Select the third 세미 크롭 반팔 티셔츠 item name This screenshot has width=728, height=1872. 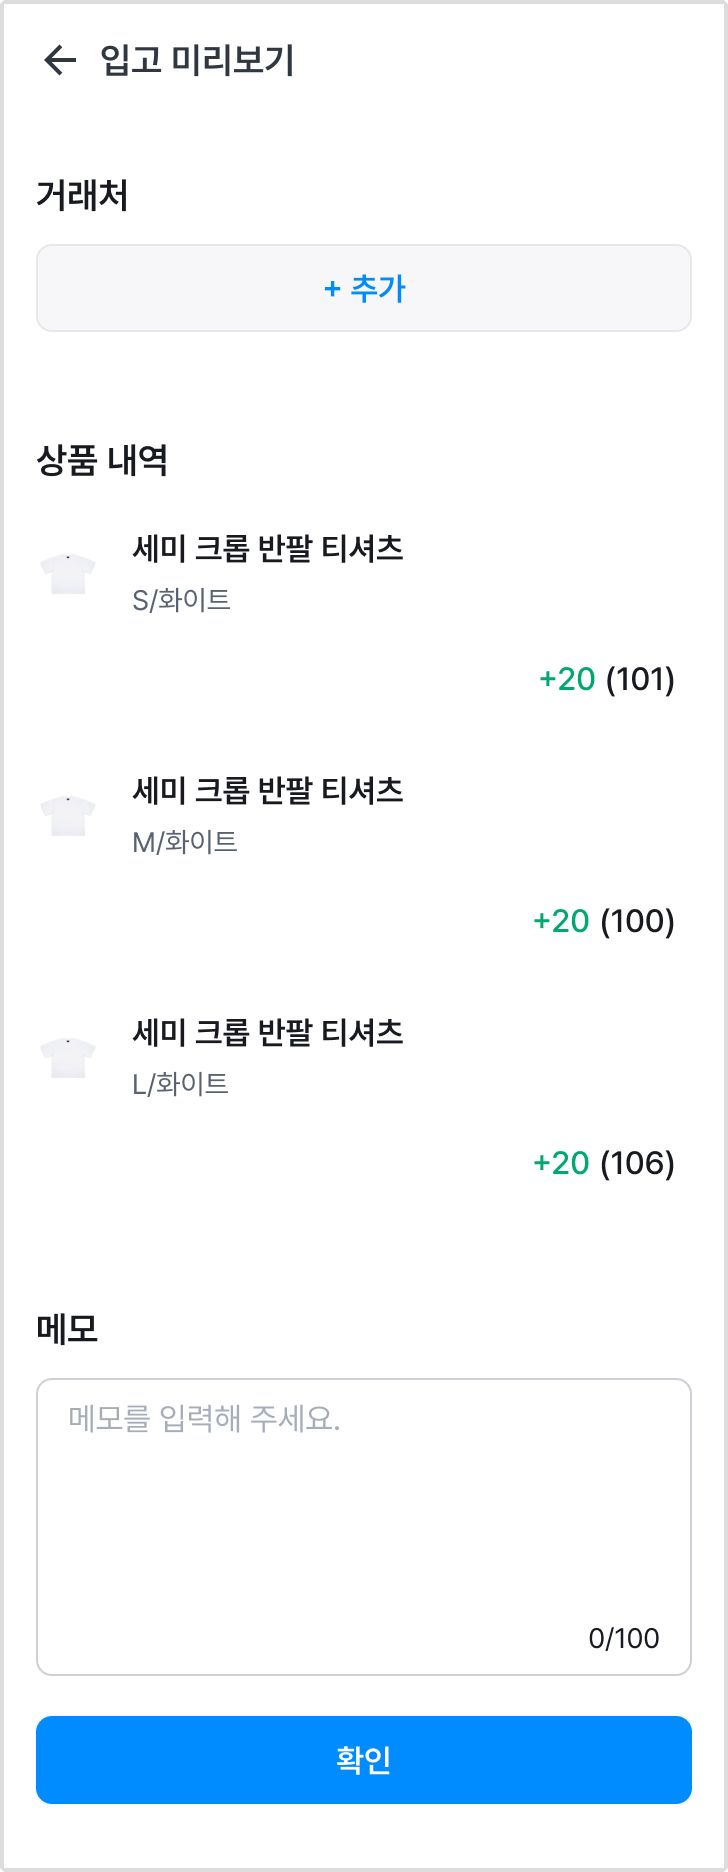tap(268, 1032)
